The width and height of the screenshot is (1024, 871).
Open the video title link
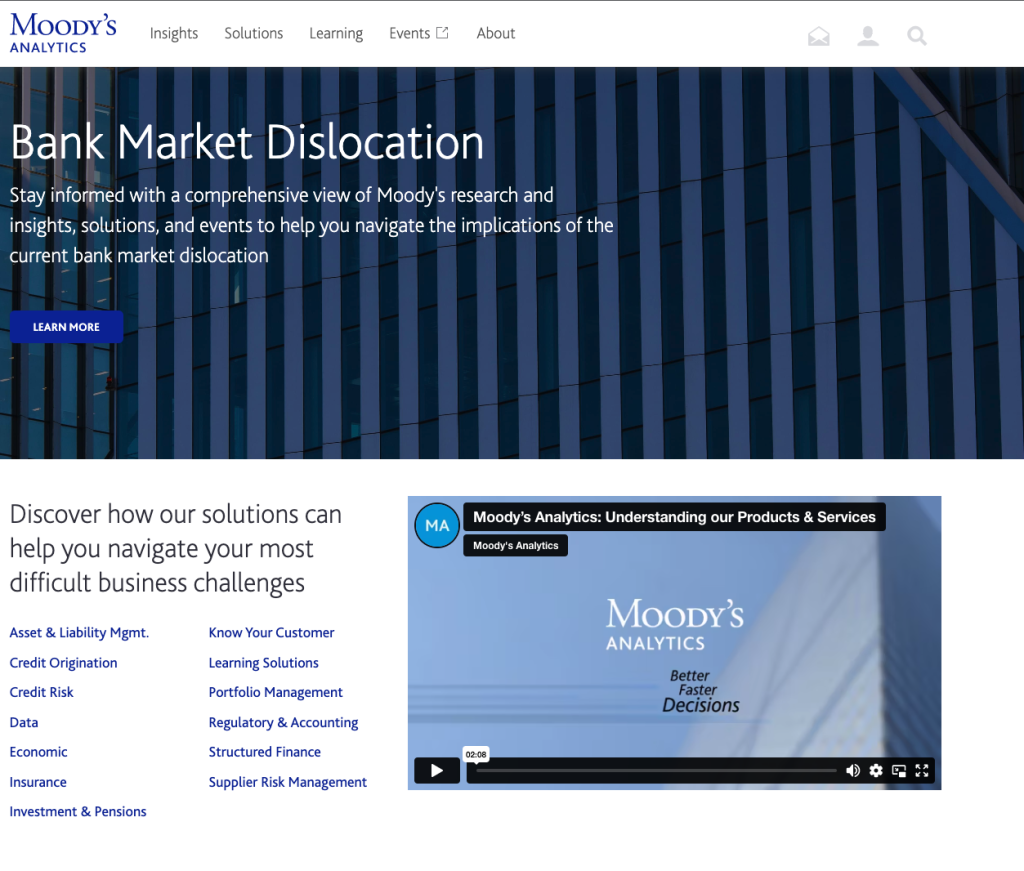point(674,517)
